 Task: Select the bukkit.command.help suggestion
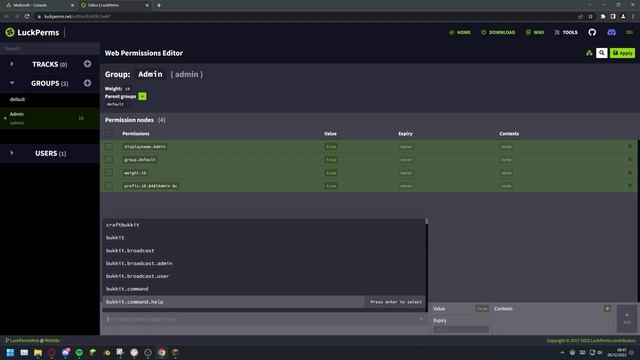[x=264, y=302]
